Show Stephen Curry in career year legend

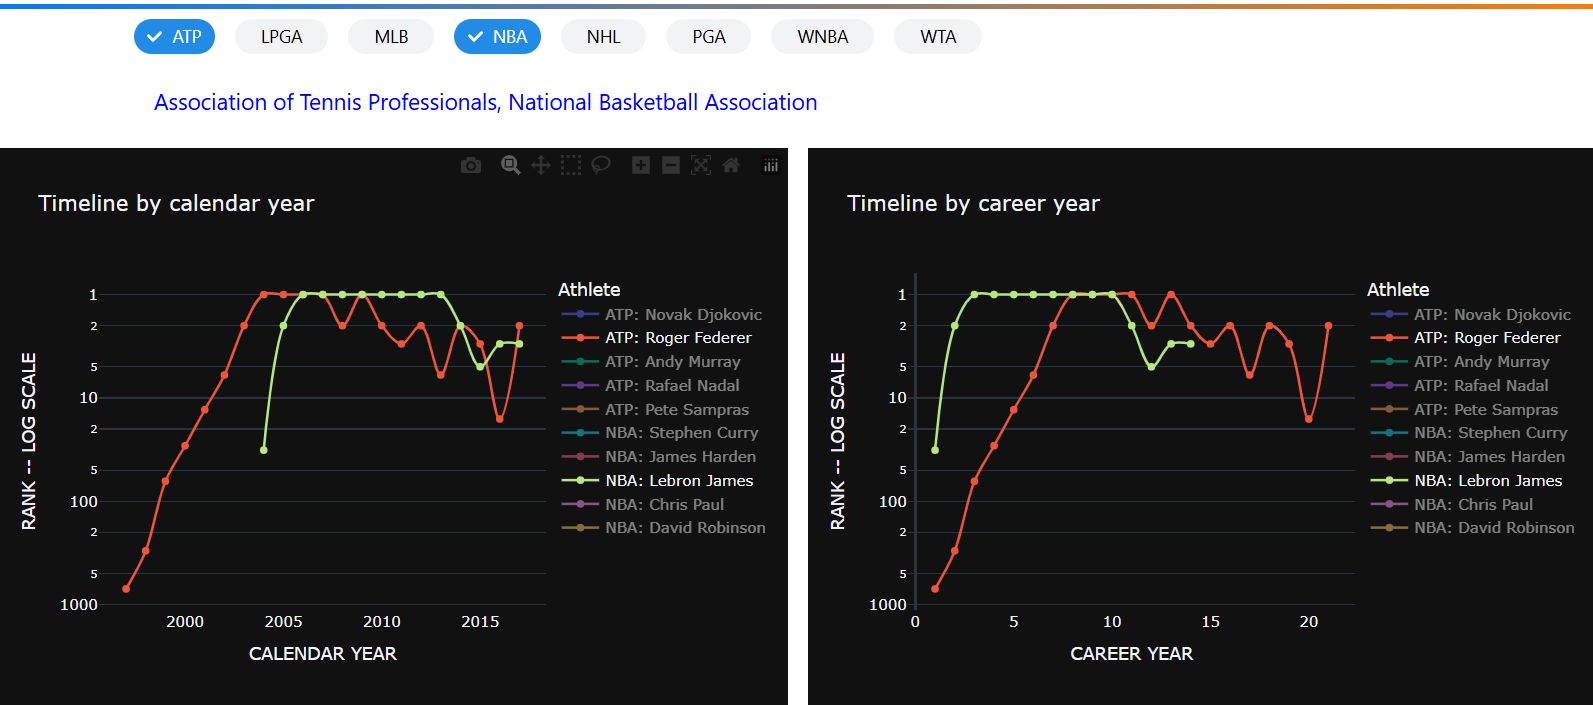1471,433
